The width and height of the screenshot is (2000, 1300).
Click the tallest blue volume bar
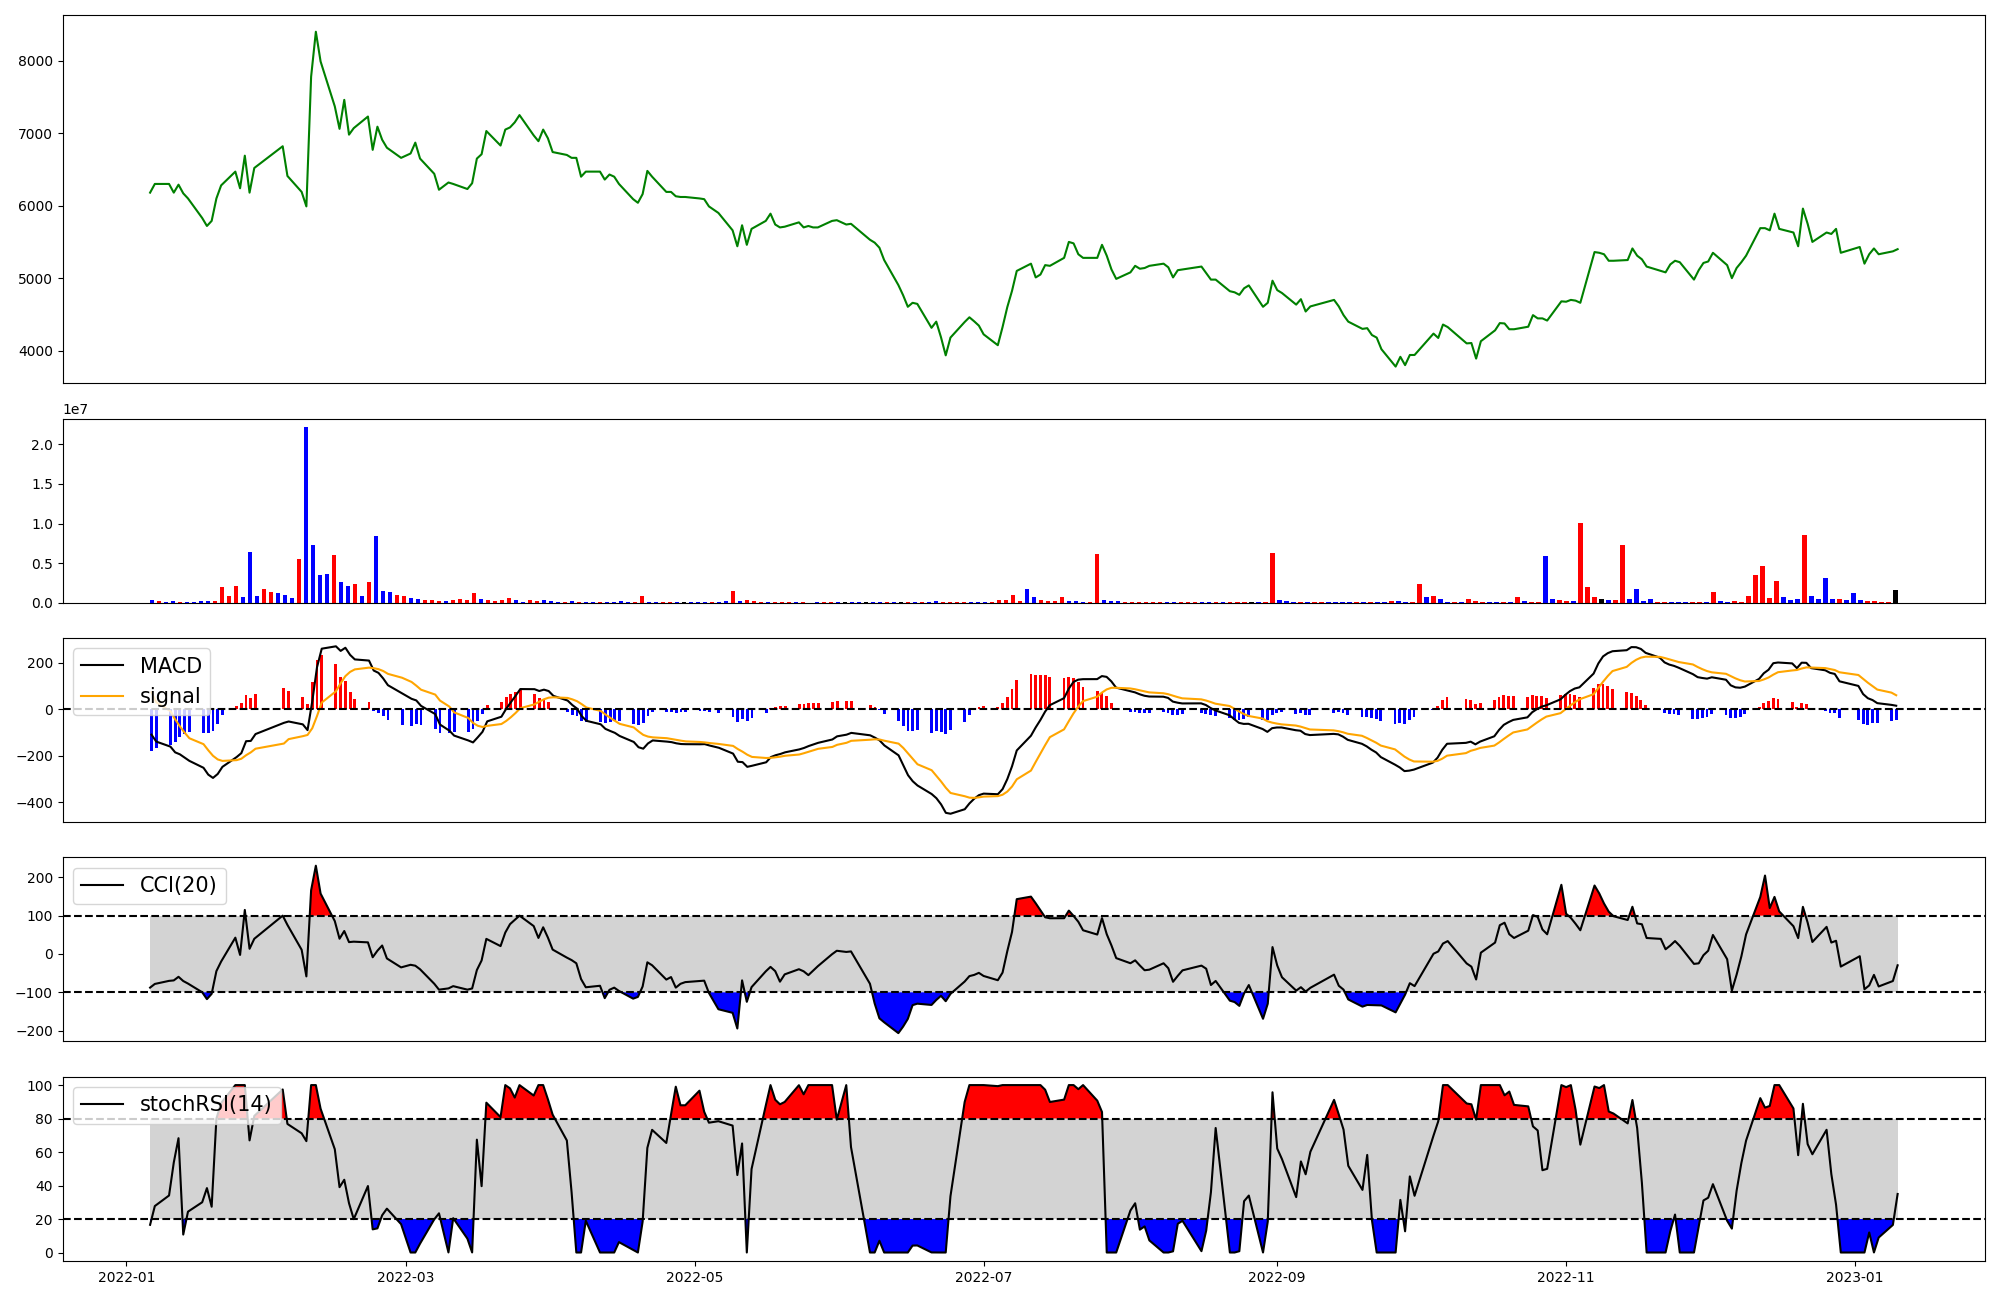pos(306,515)
